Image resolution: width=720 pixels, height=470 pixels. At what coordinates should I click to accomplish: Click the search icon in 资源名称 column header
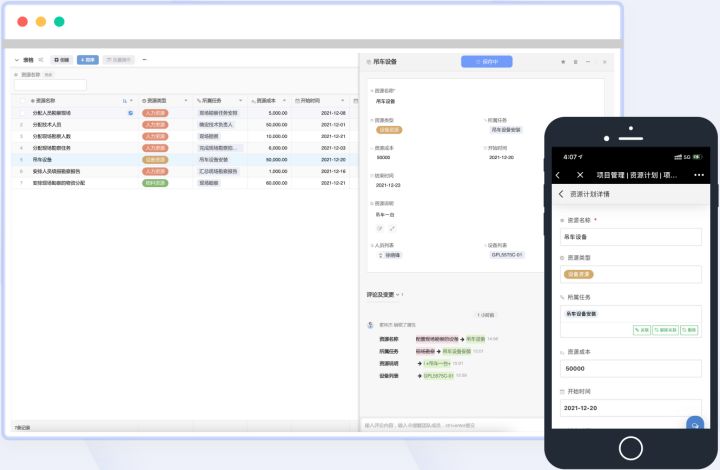pos(124,101)
